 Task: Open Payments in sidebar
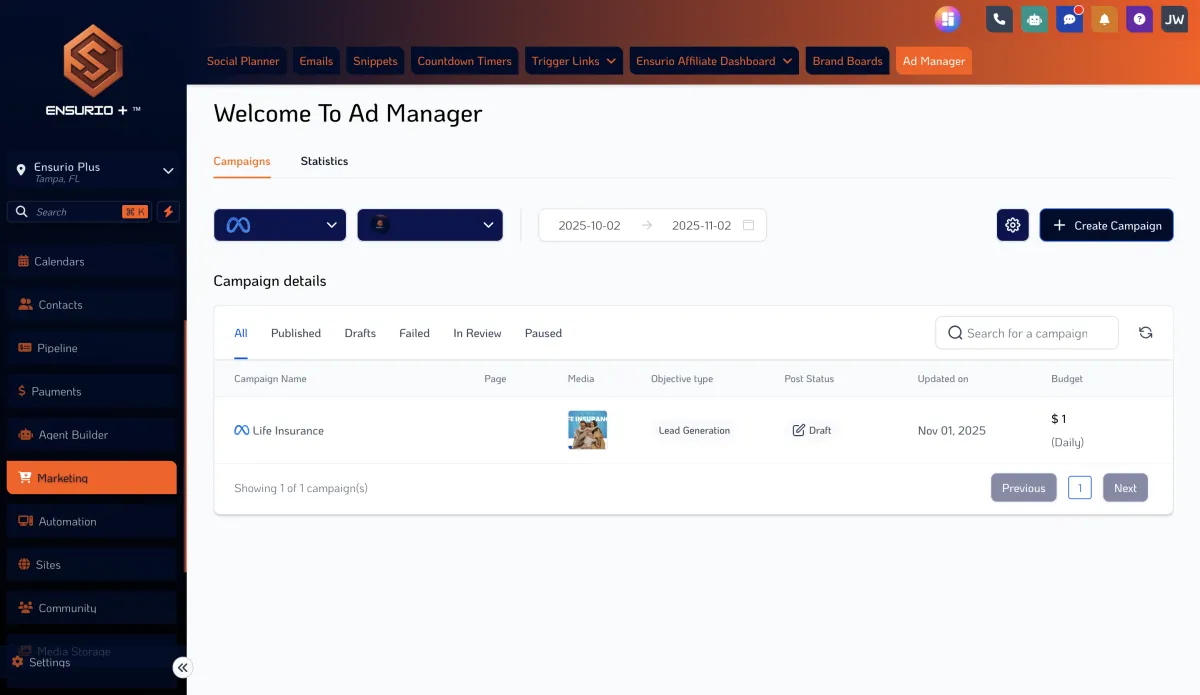92,391
